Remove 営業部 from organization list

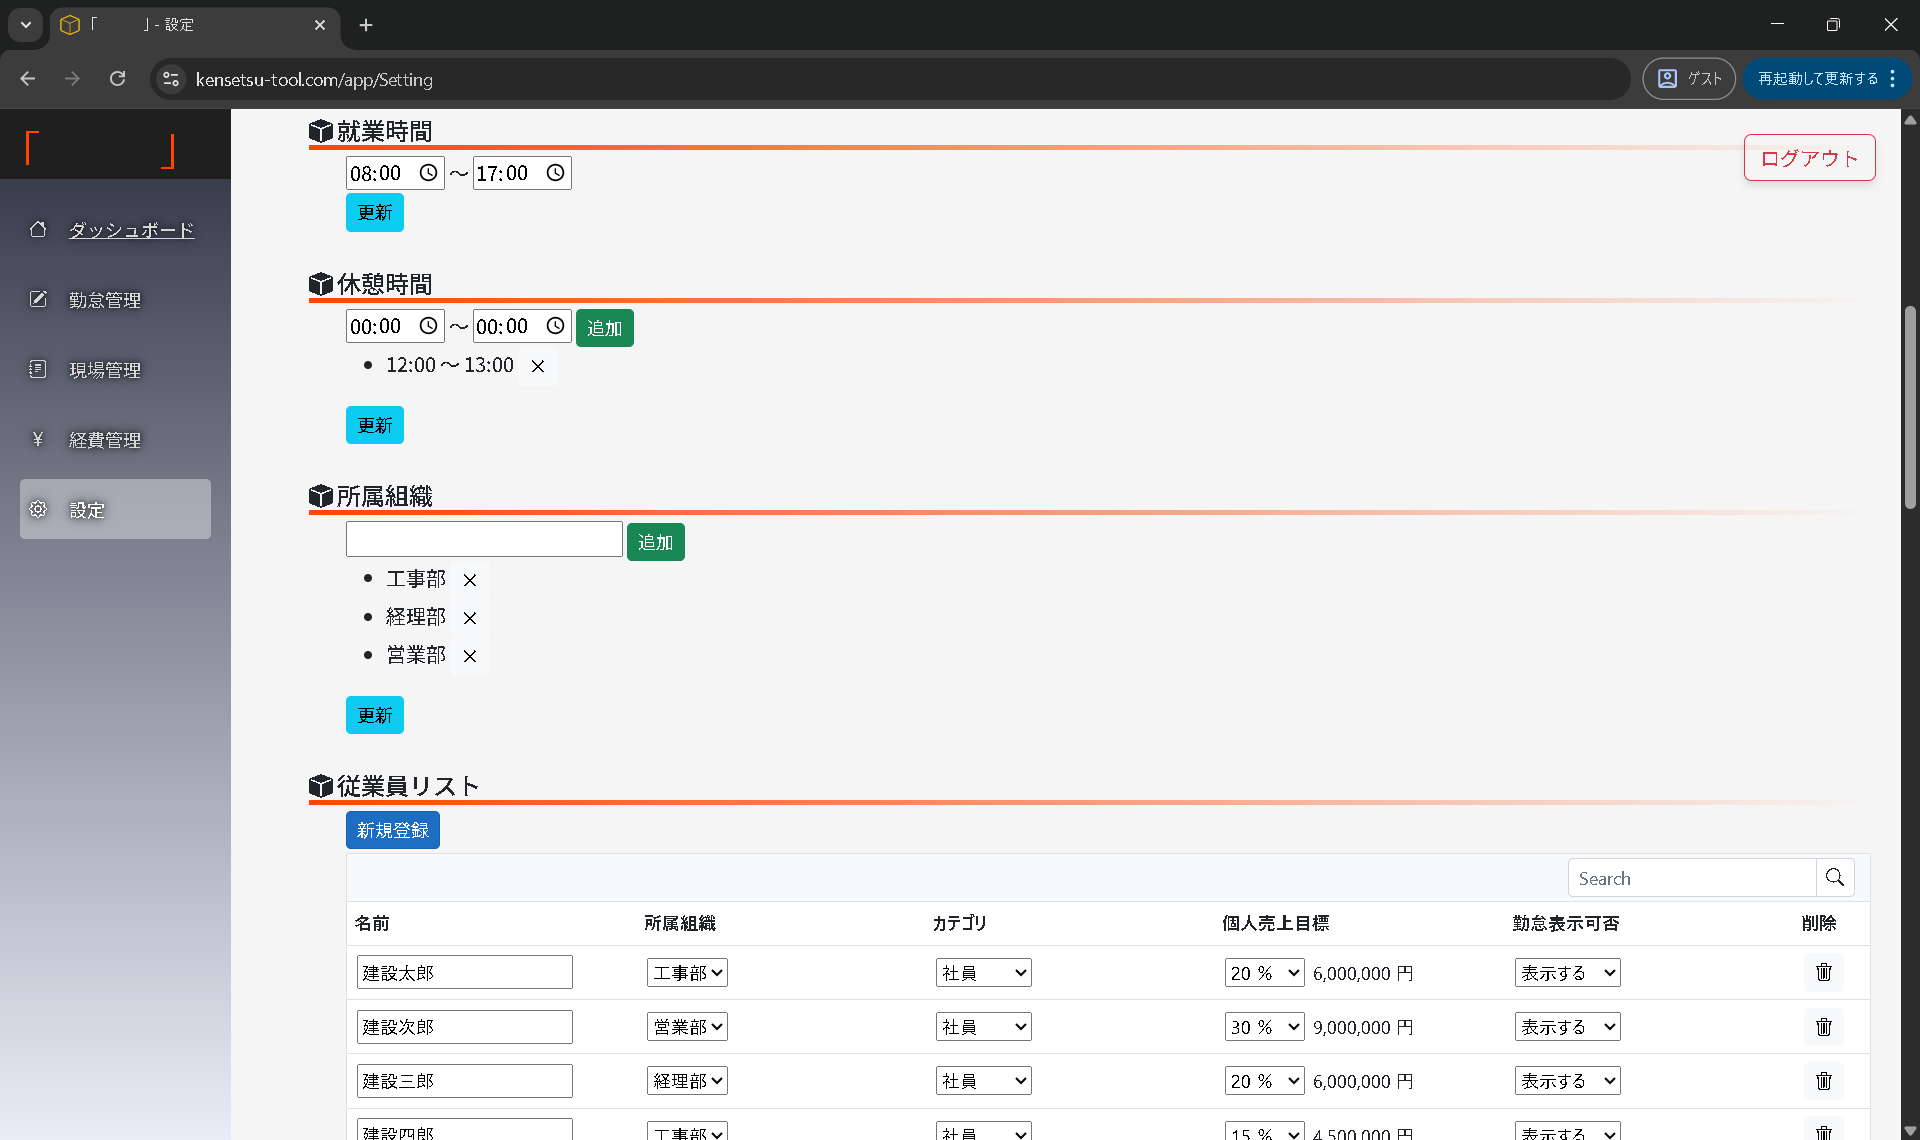click(470, 656)
